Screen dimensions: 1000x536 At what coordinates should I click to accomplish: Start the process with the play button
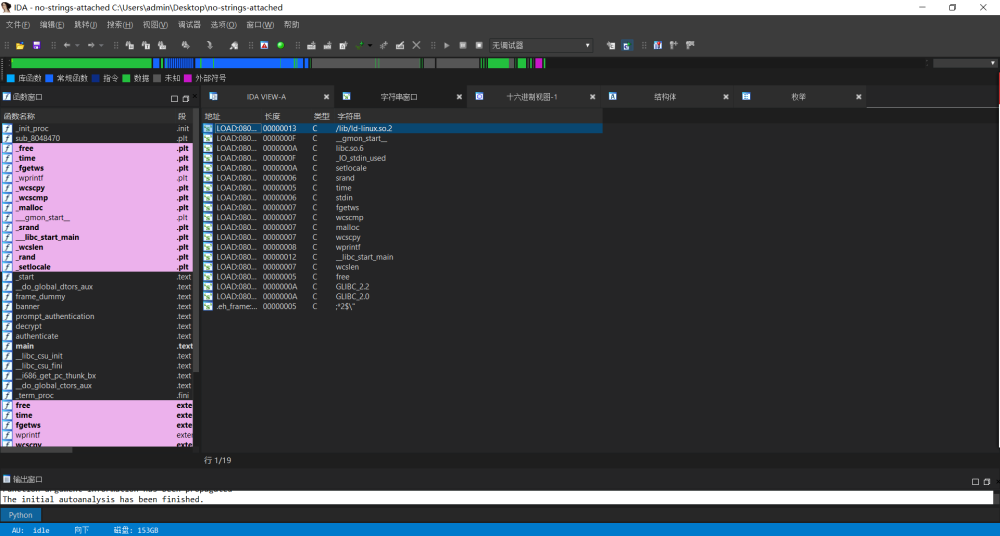point(447,45)
